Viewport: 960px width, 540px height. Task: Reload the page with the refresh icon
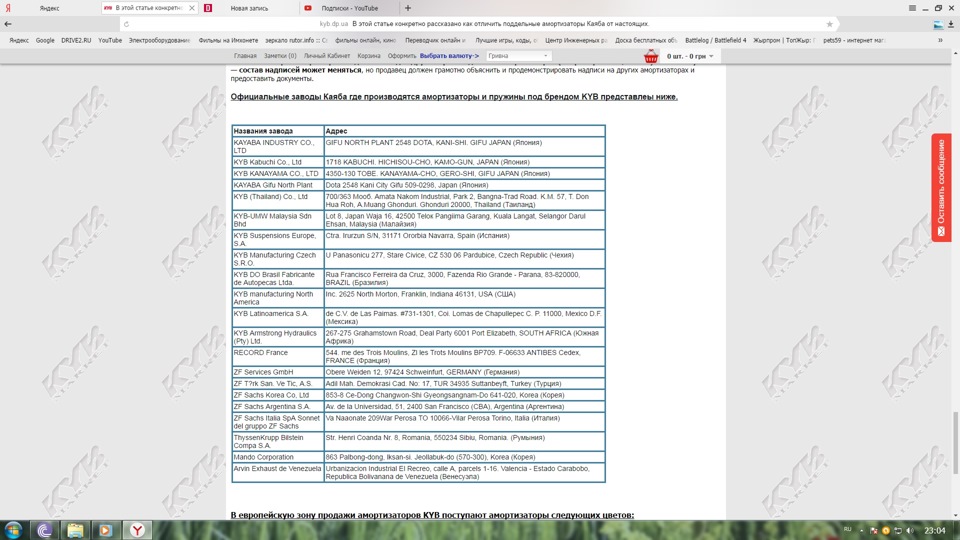click(x=127, y=24)
